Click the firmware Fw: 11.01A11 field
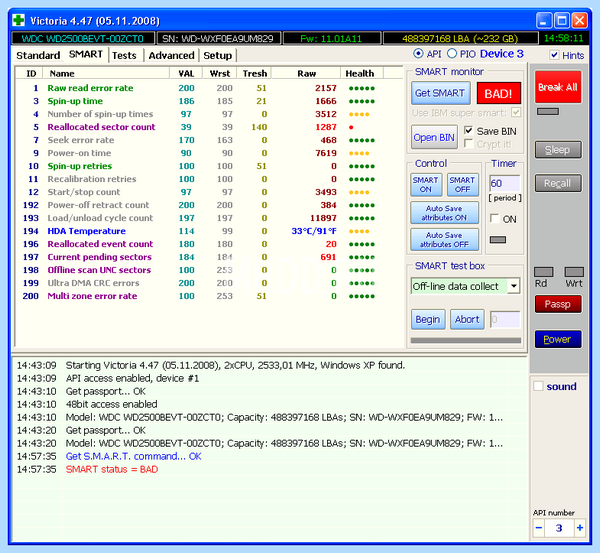This screenshot has height=553, width=600. tap(331, 38)
